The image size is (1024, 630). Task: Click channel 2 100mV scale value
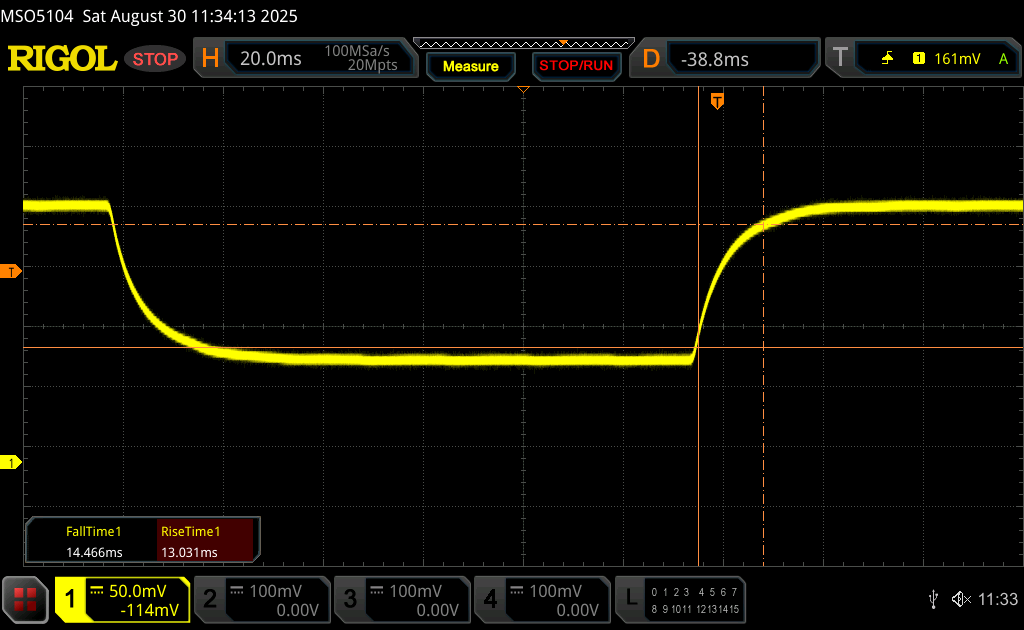click(276, 591)
